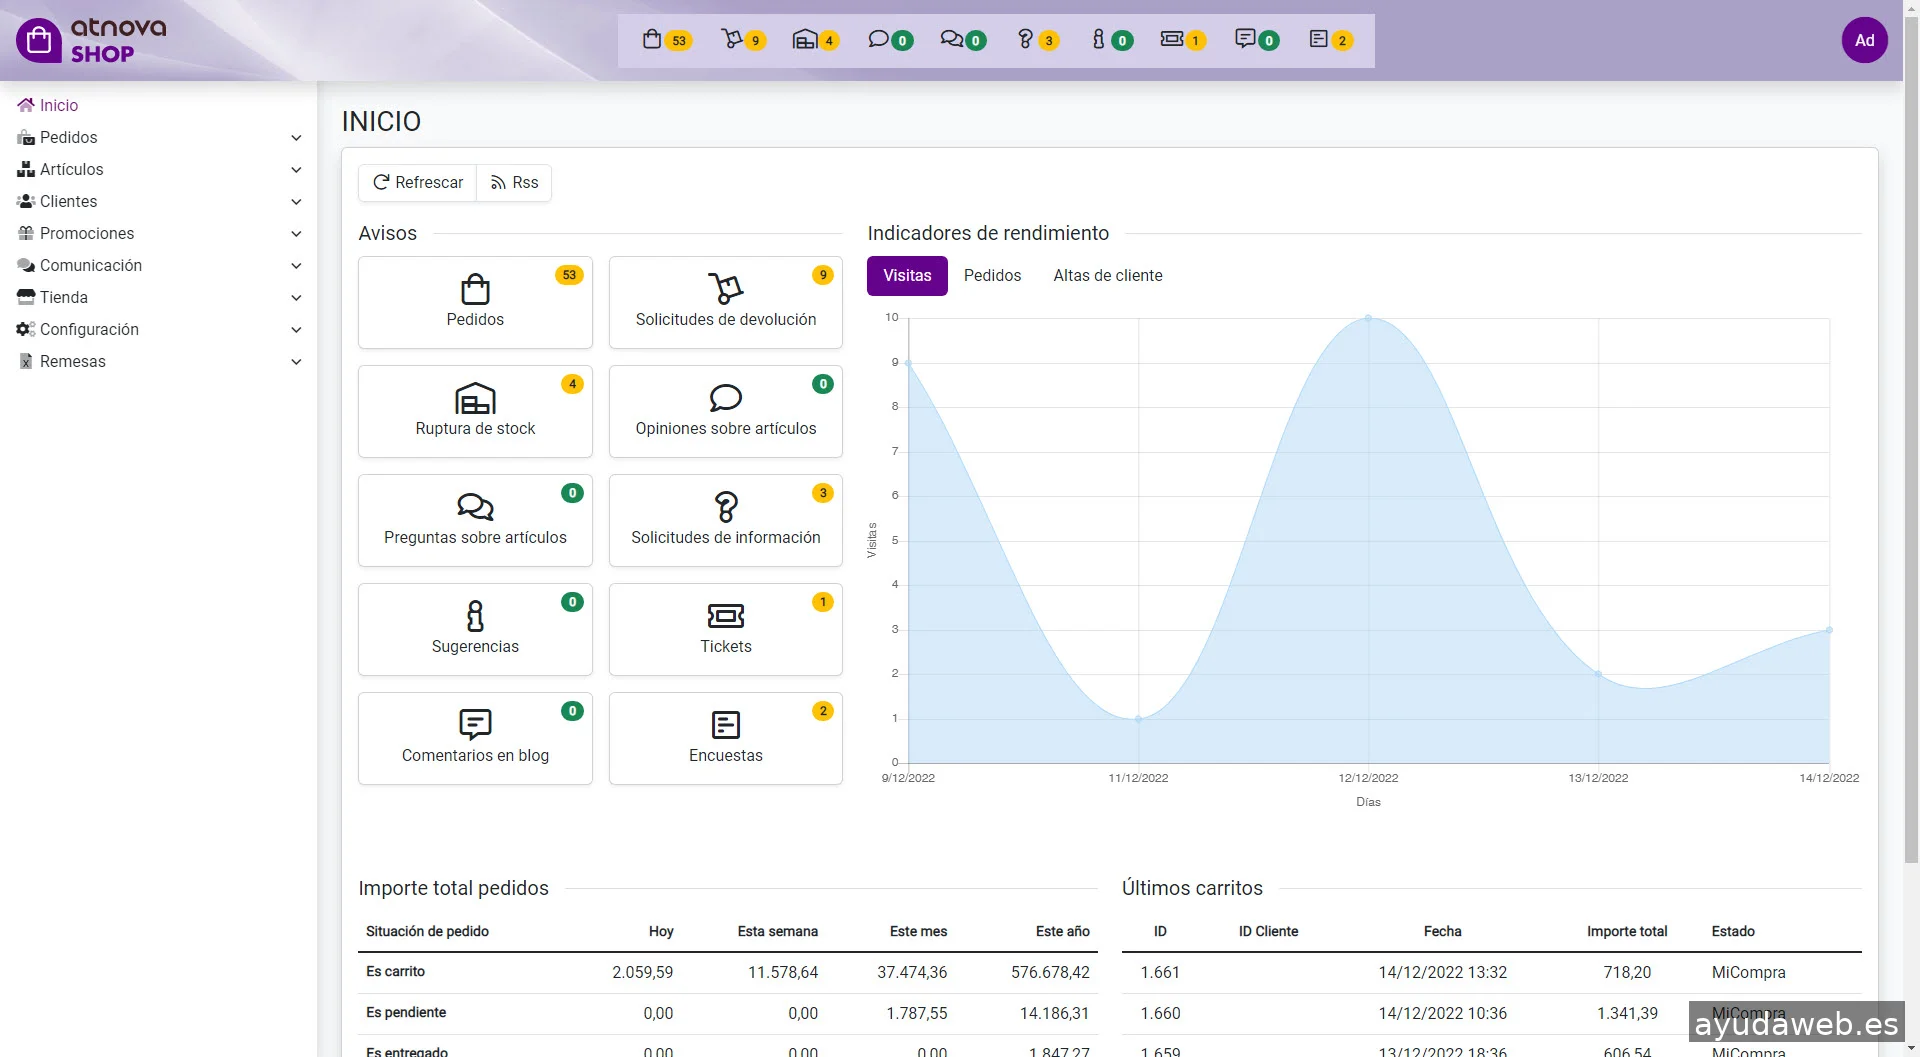1920x1057 pixels.
Task: Click the orders bag icon in top bar
Action: tap(652, 39)
